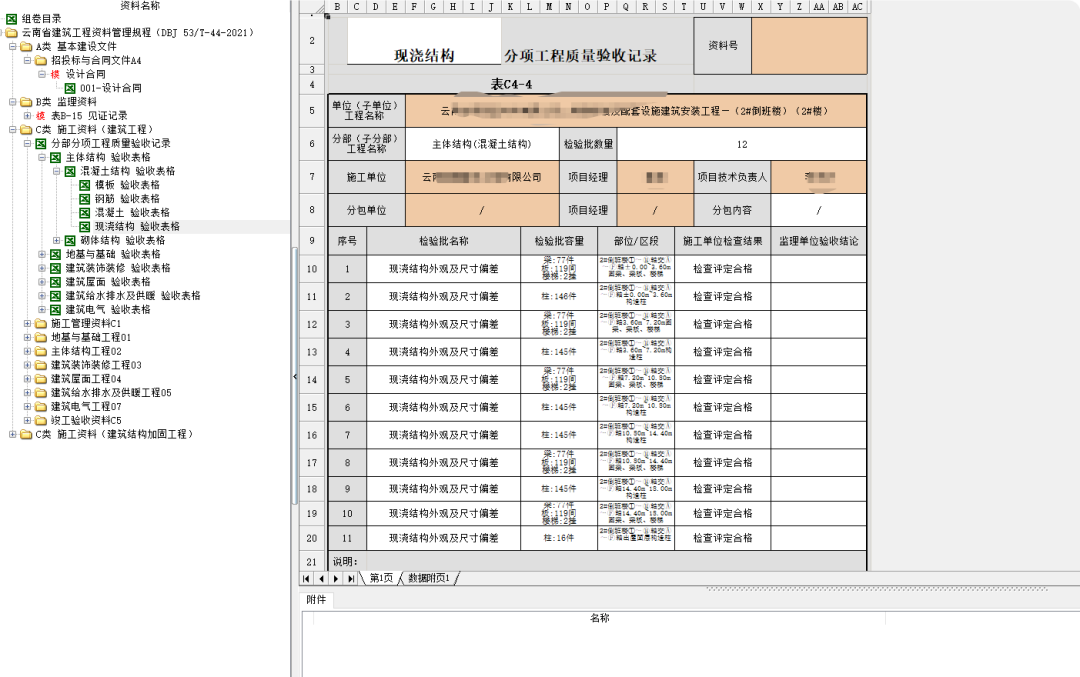
Task: Click the folder icon of 施工管理资料C1
Action: 41,323
